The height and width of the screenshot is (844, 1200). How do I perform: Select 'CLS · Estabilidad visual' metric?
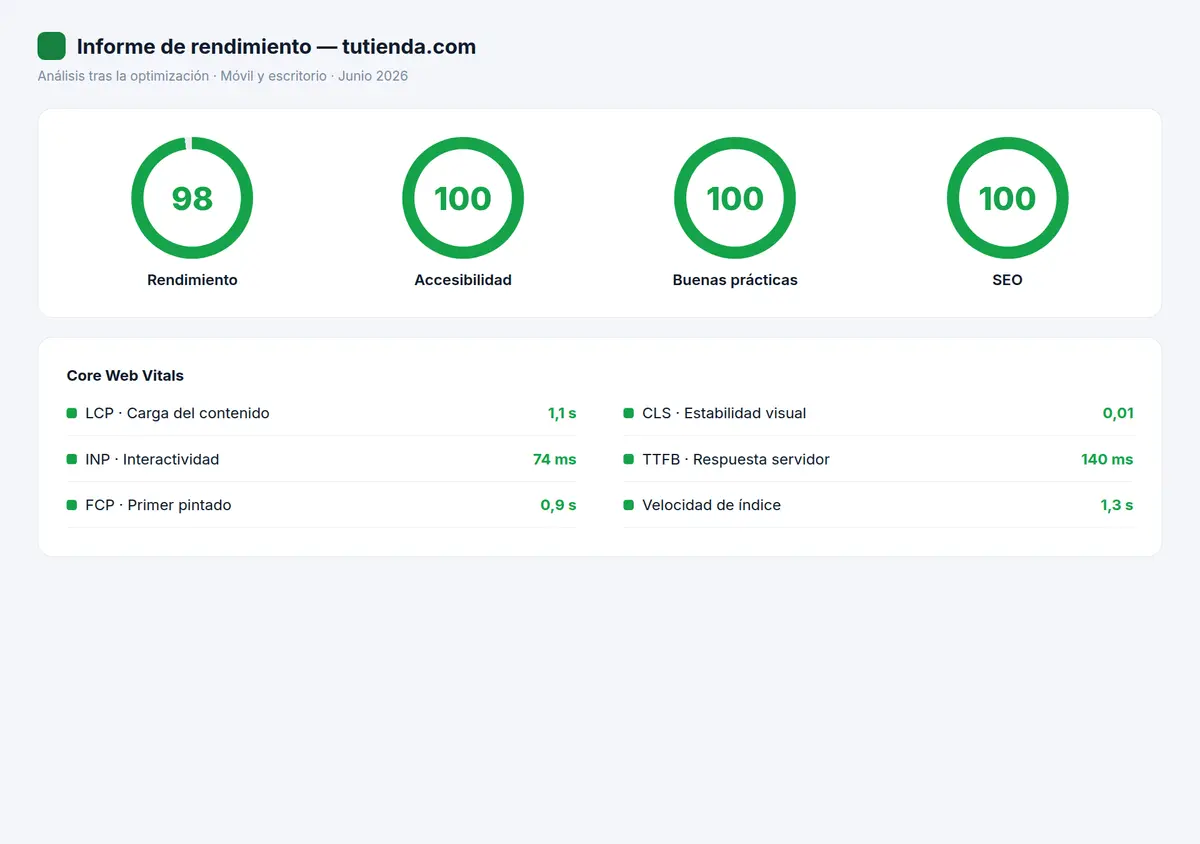point(724,413)
